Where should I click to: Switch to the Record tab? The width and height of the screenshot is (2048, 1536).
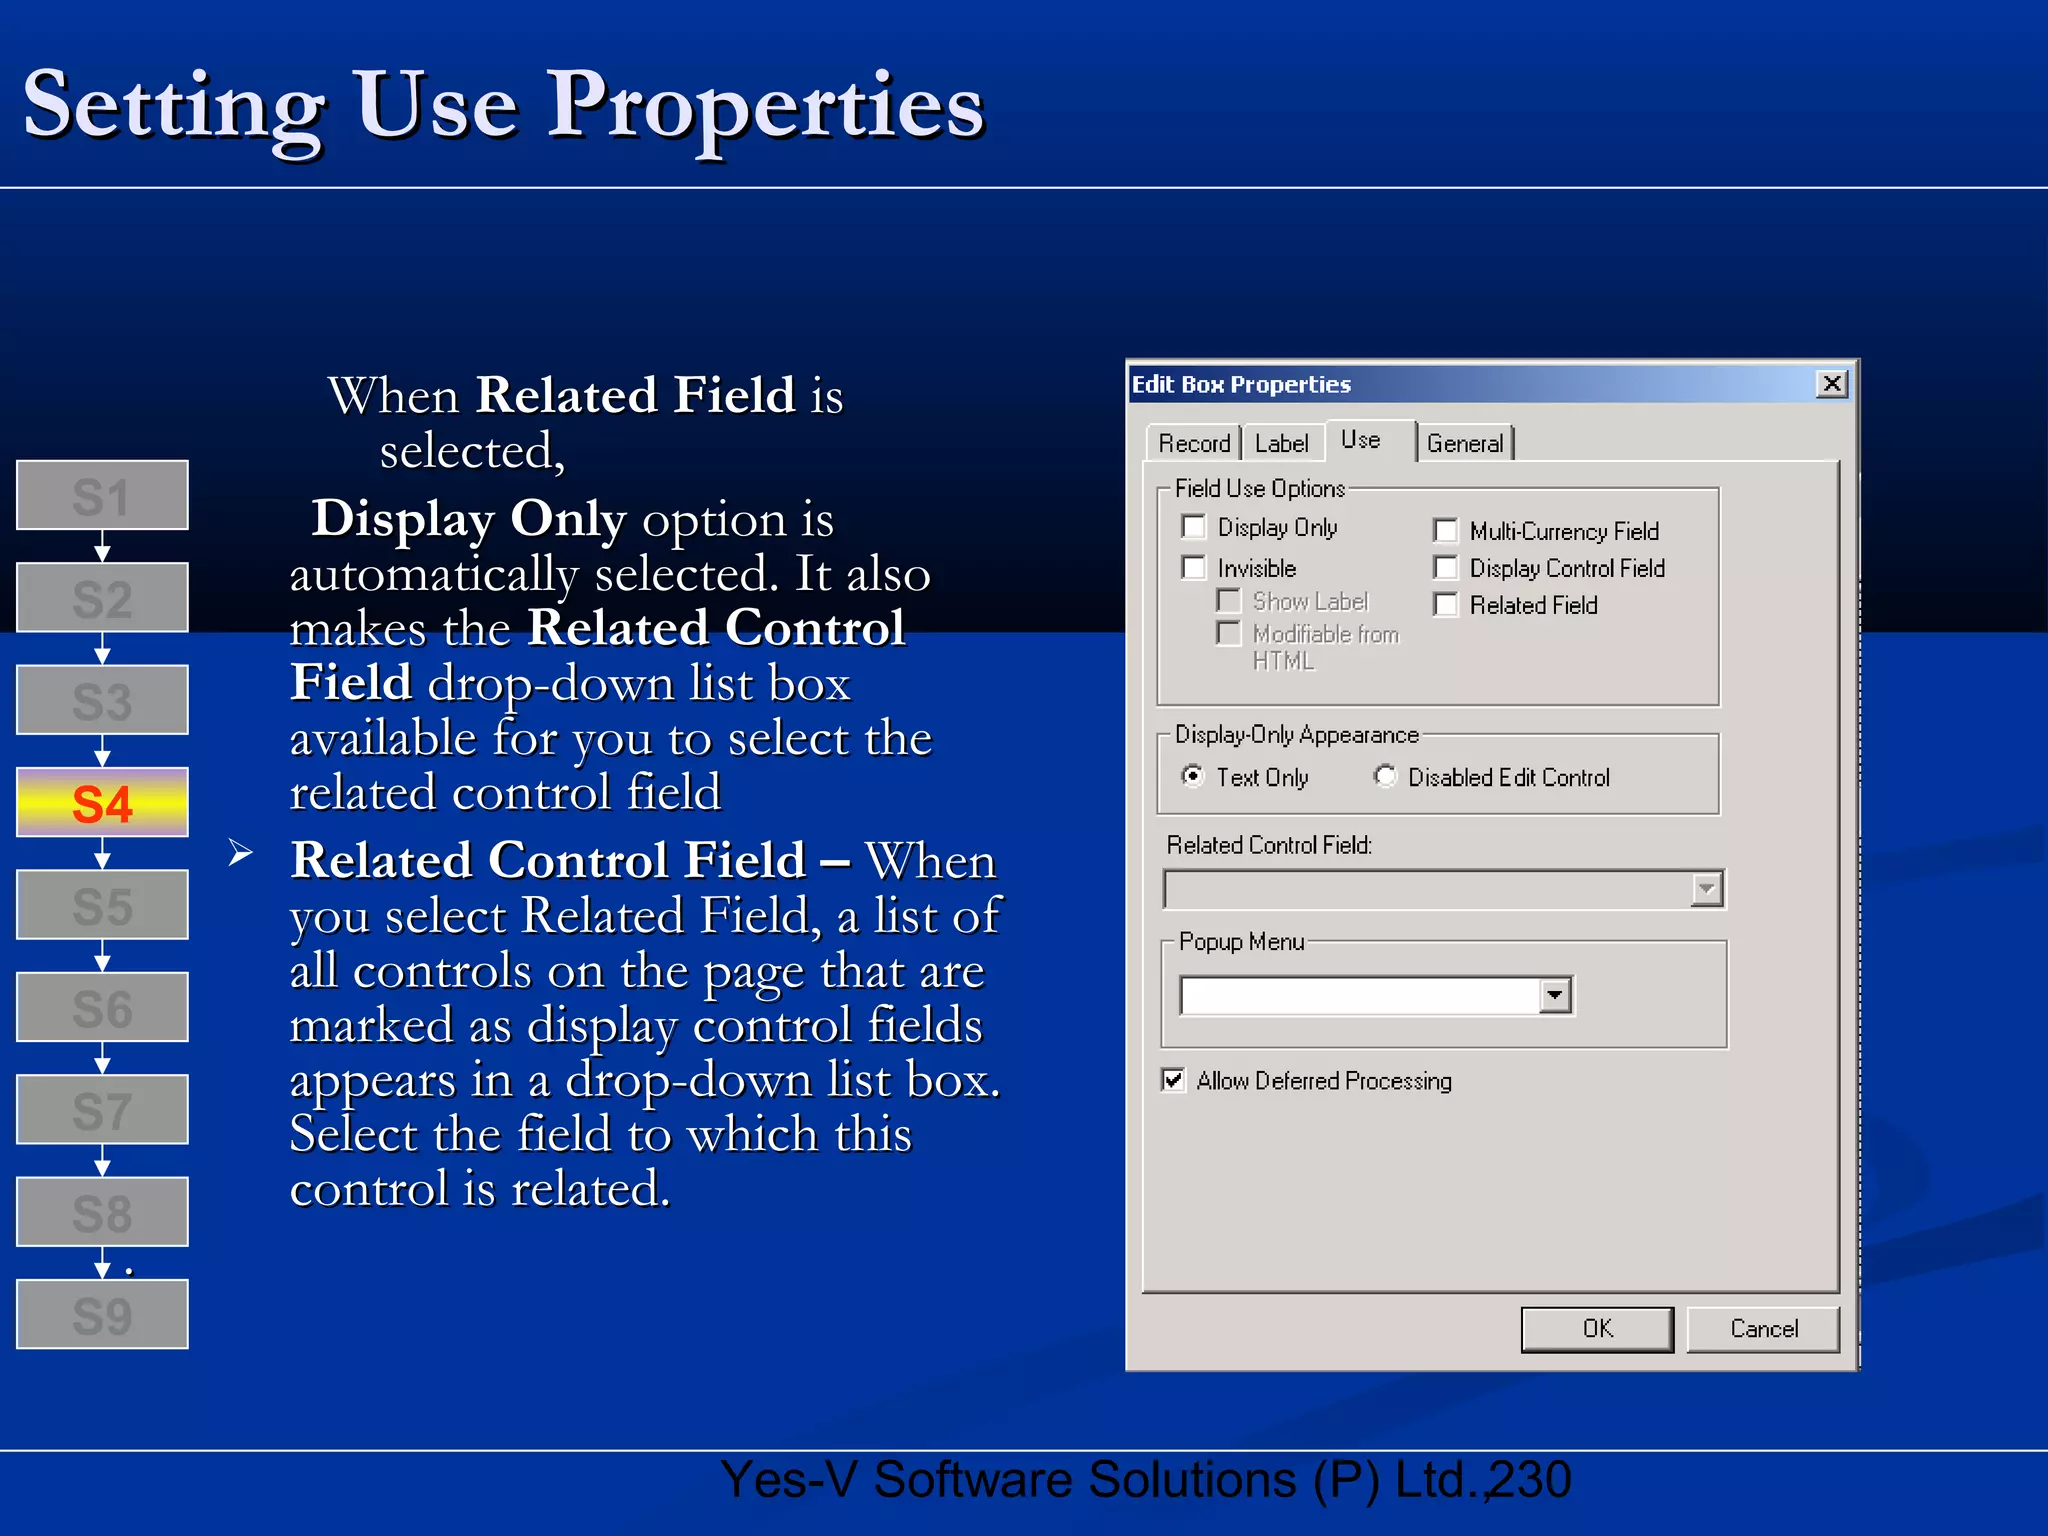pyautogui.click(x=1194, y=443)
